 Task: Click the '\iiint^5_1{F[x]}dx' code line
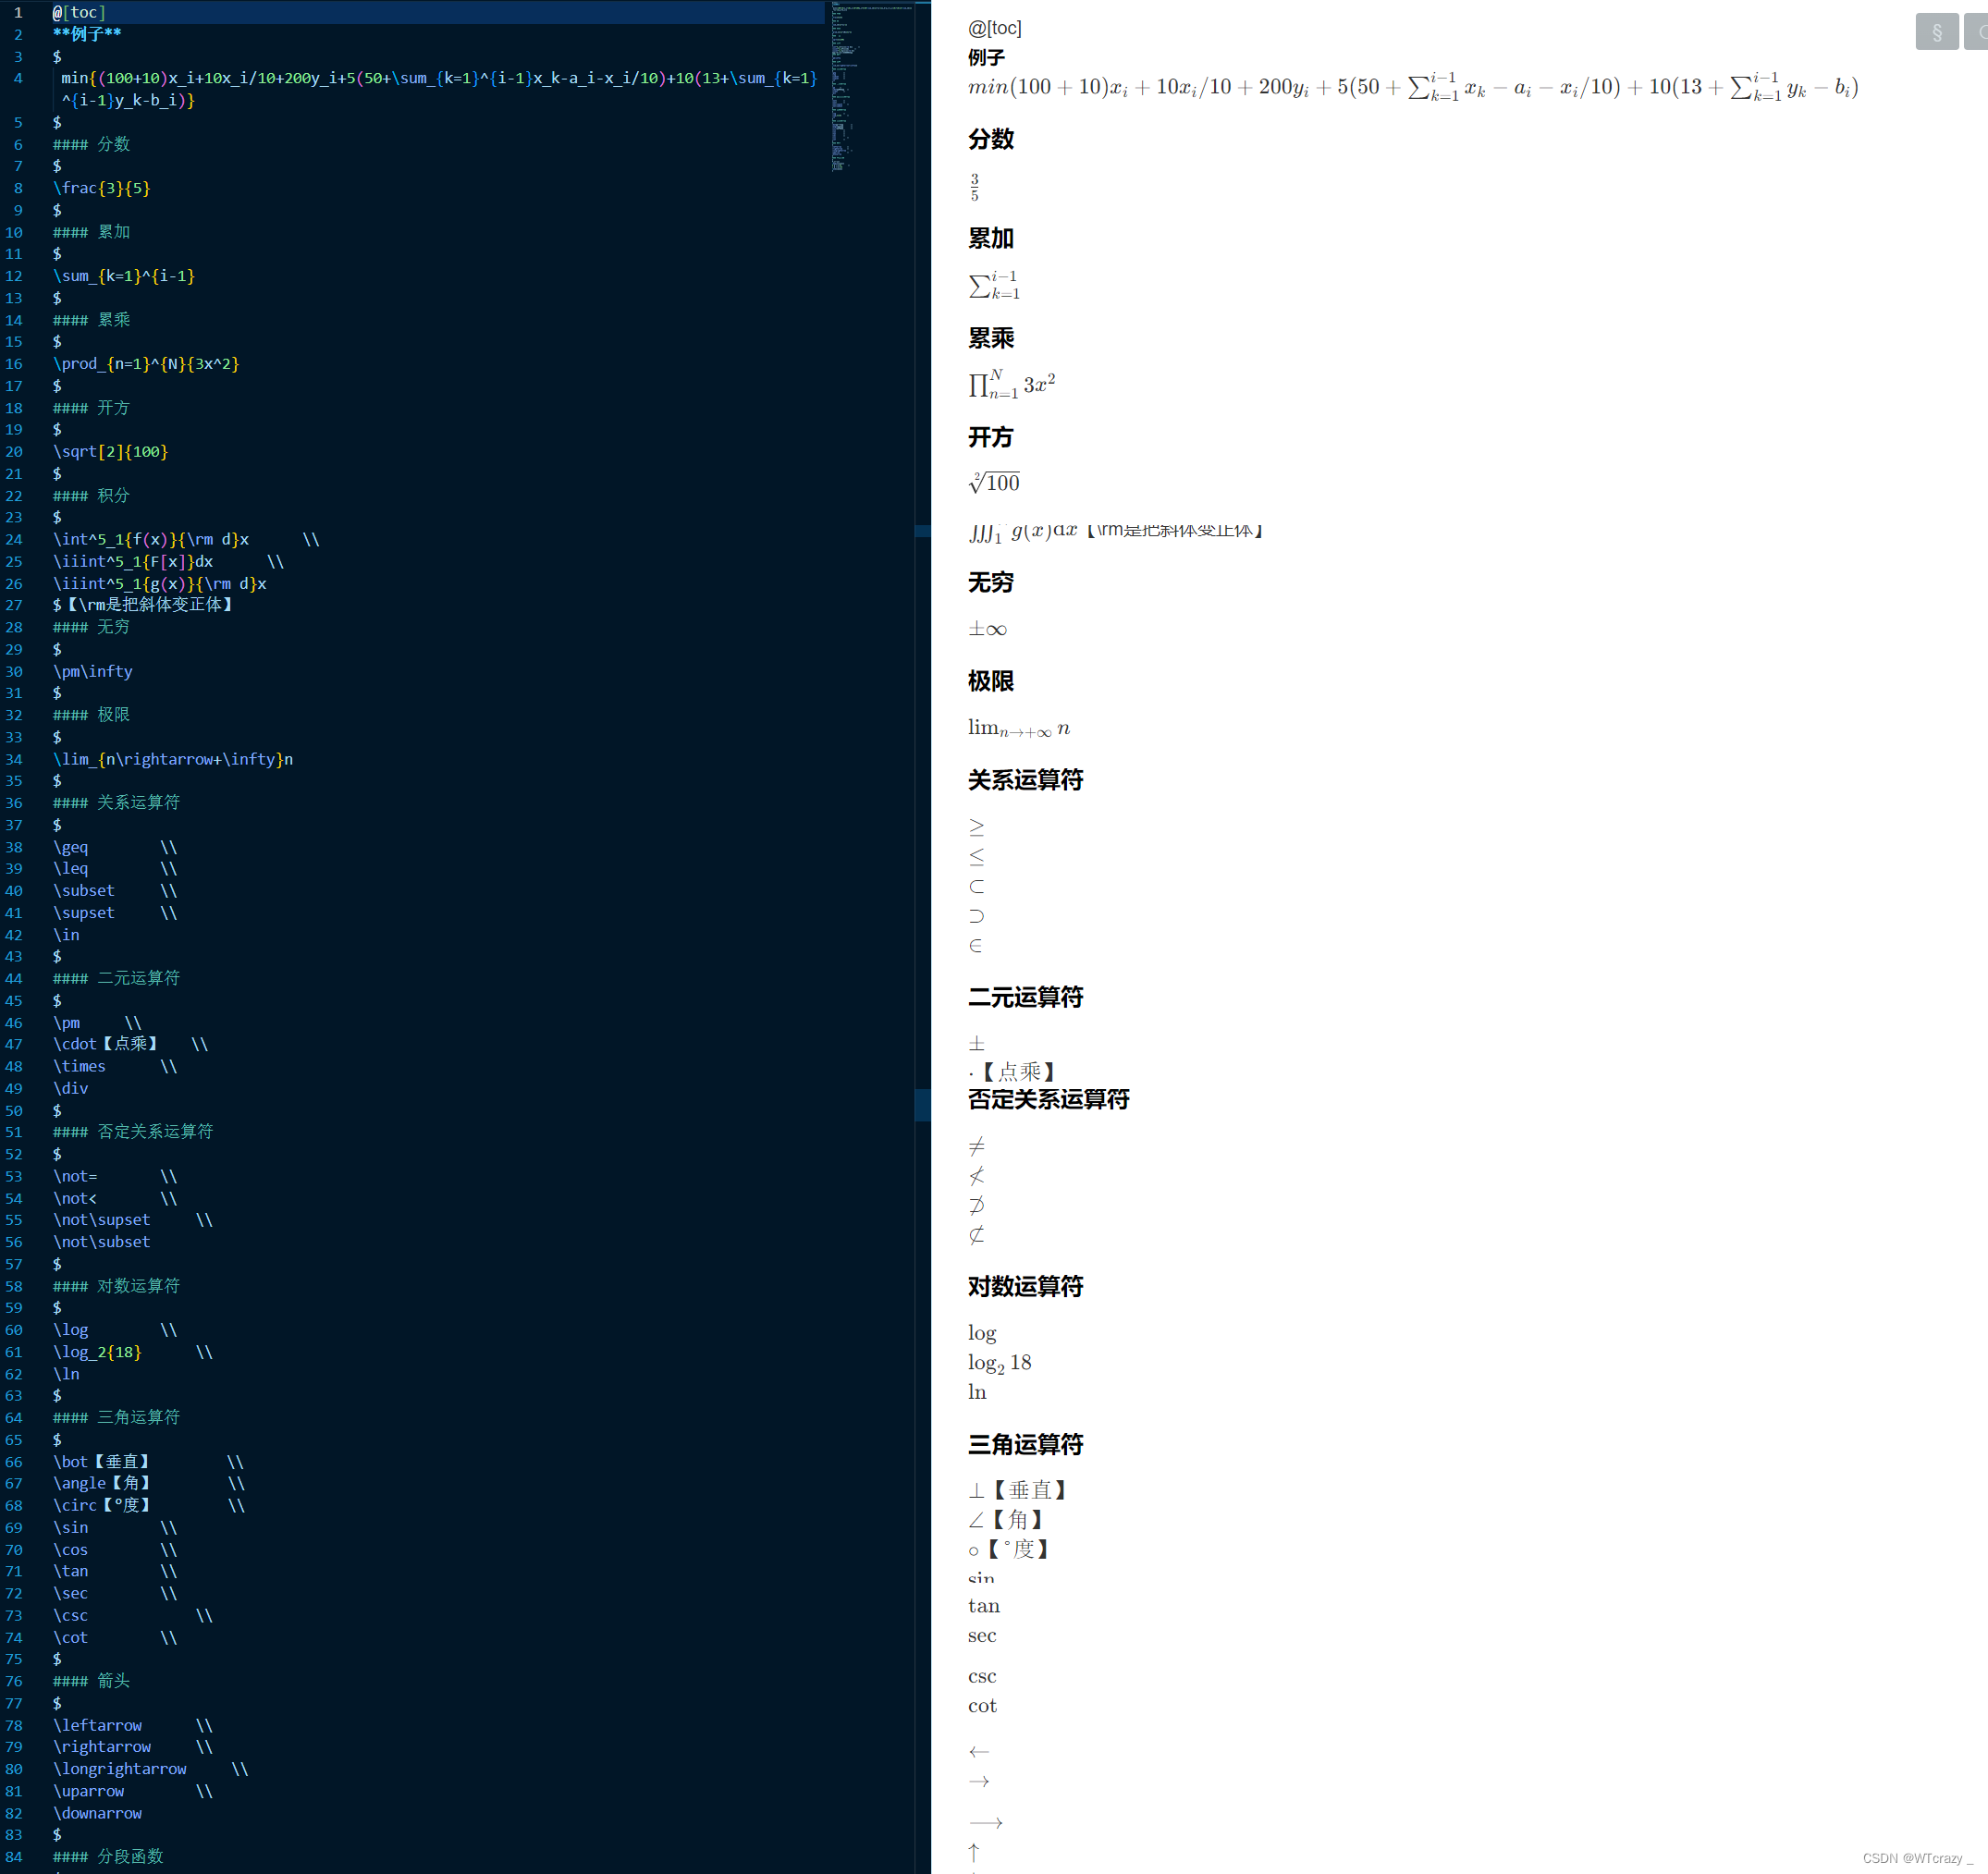click(133, 562)
